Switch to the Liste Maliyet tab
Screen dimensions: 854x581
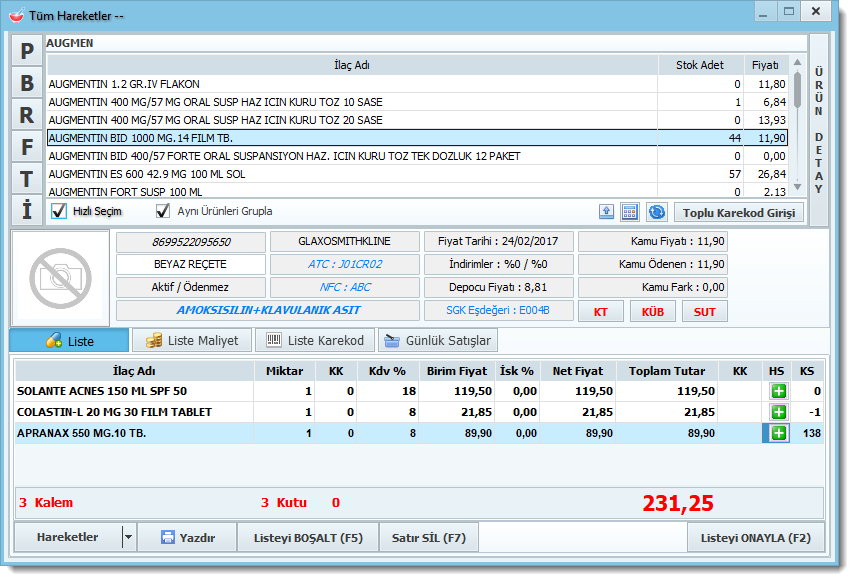pos(192,341)
